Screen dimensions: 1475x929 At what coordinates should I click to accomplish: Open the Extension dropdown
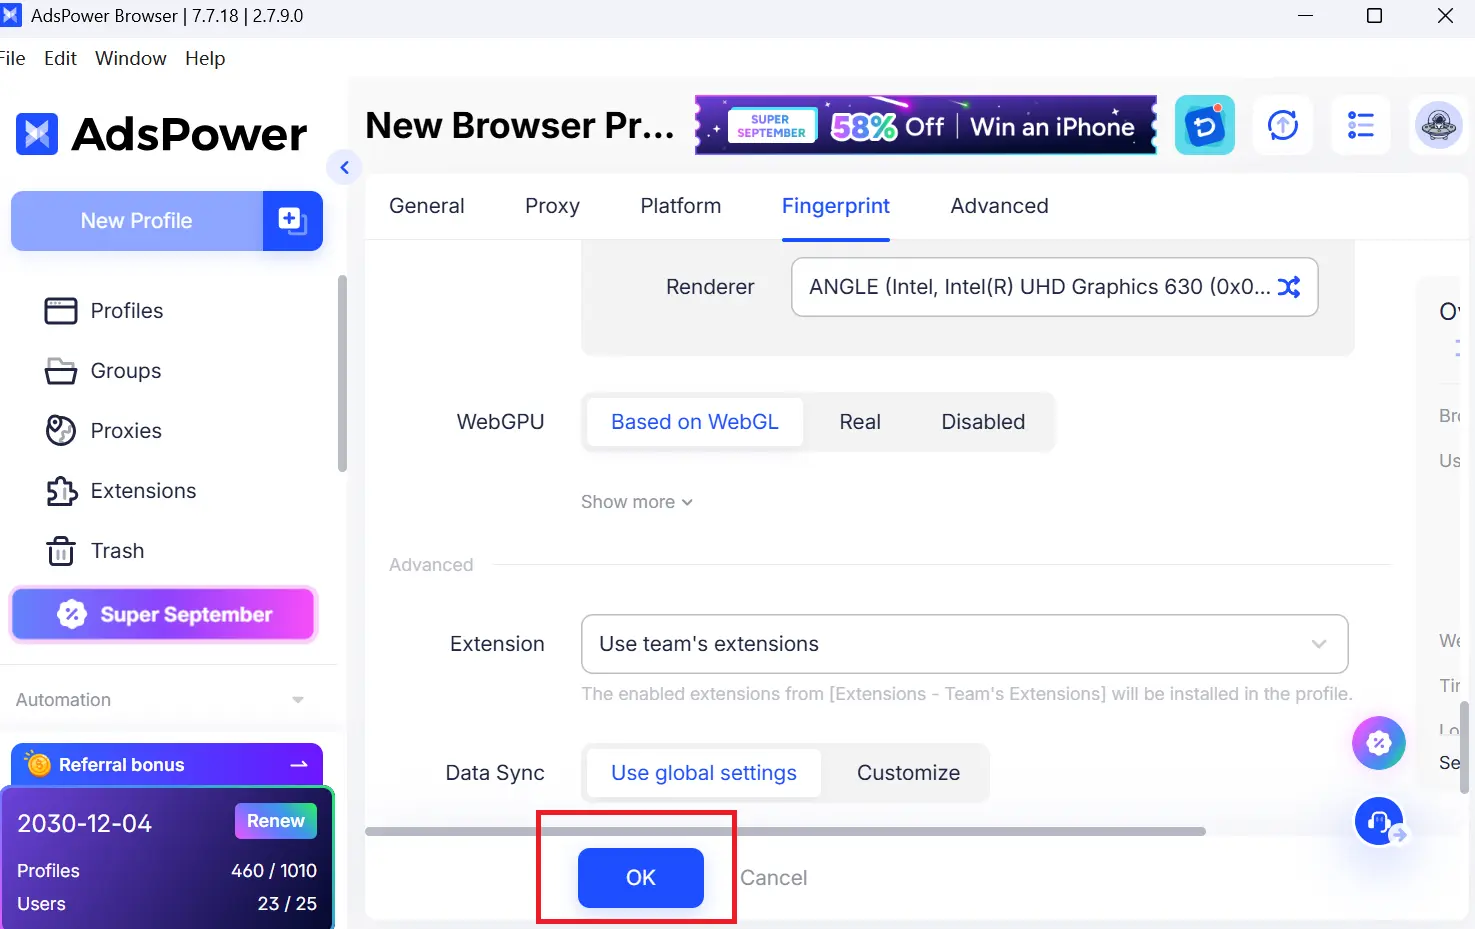pos(964,644)
